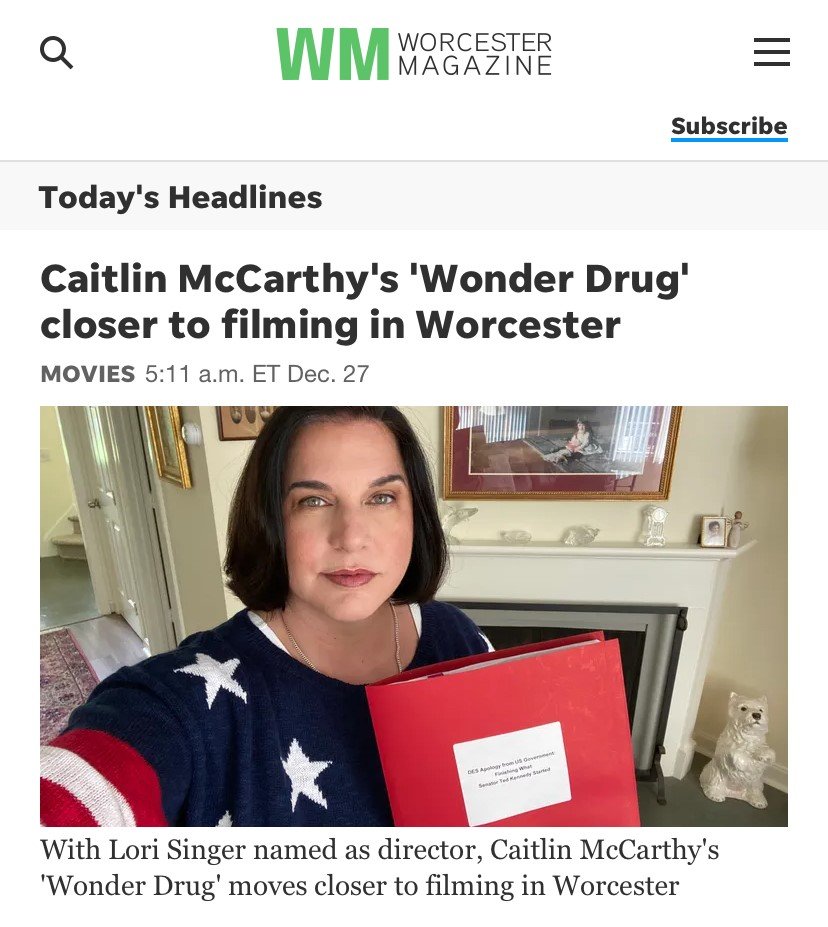The width and height of the screenshot is (828, 927).
Task: Open the search magnifier icon
Action: click(x=56, y=53)
